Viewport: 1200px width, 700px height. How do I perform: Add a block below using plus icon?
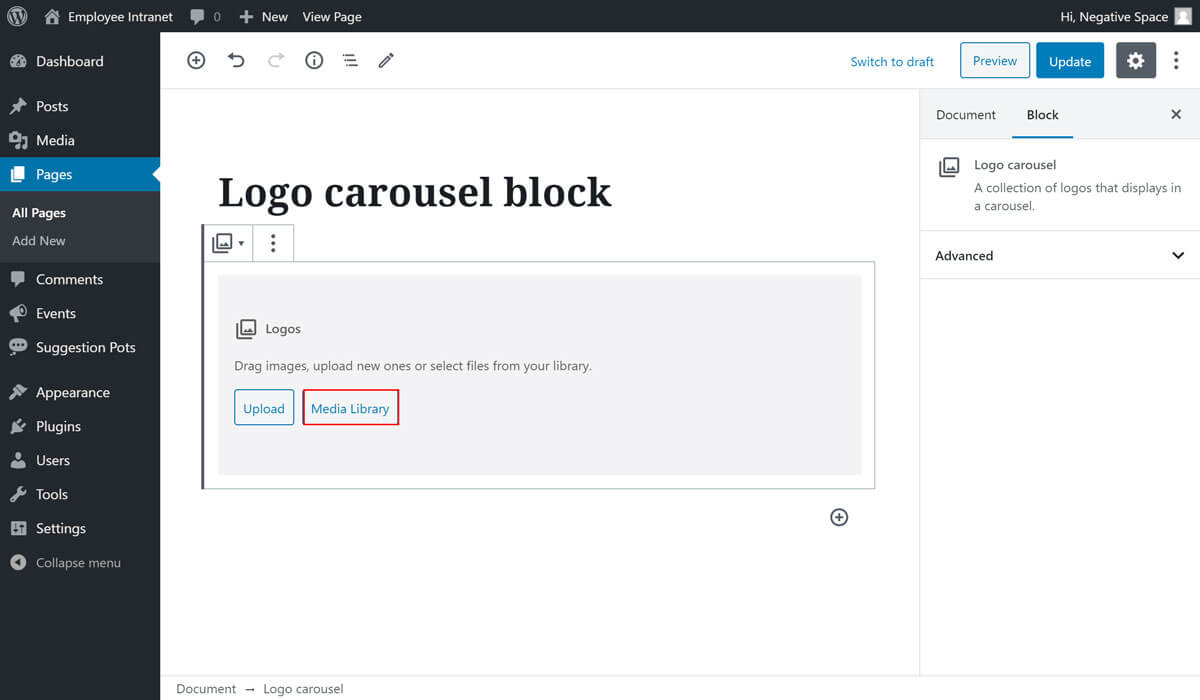click(x=839, y=517)
